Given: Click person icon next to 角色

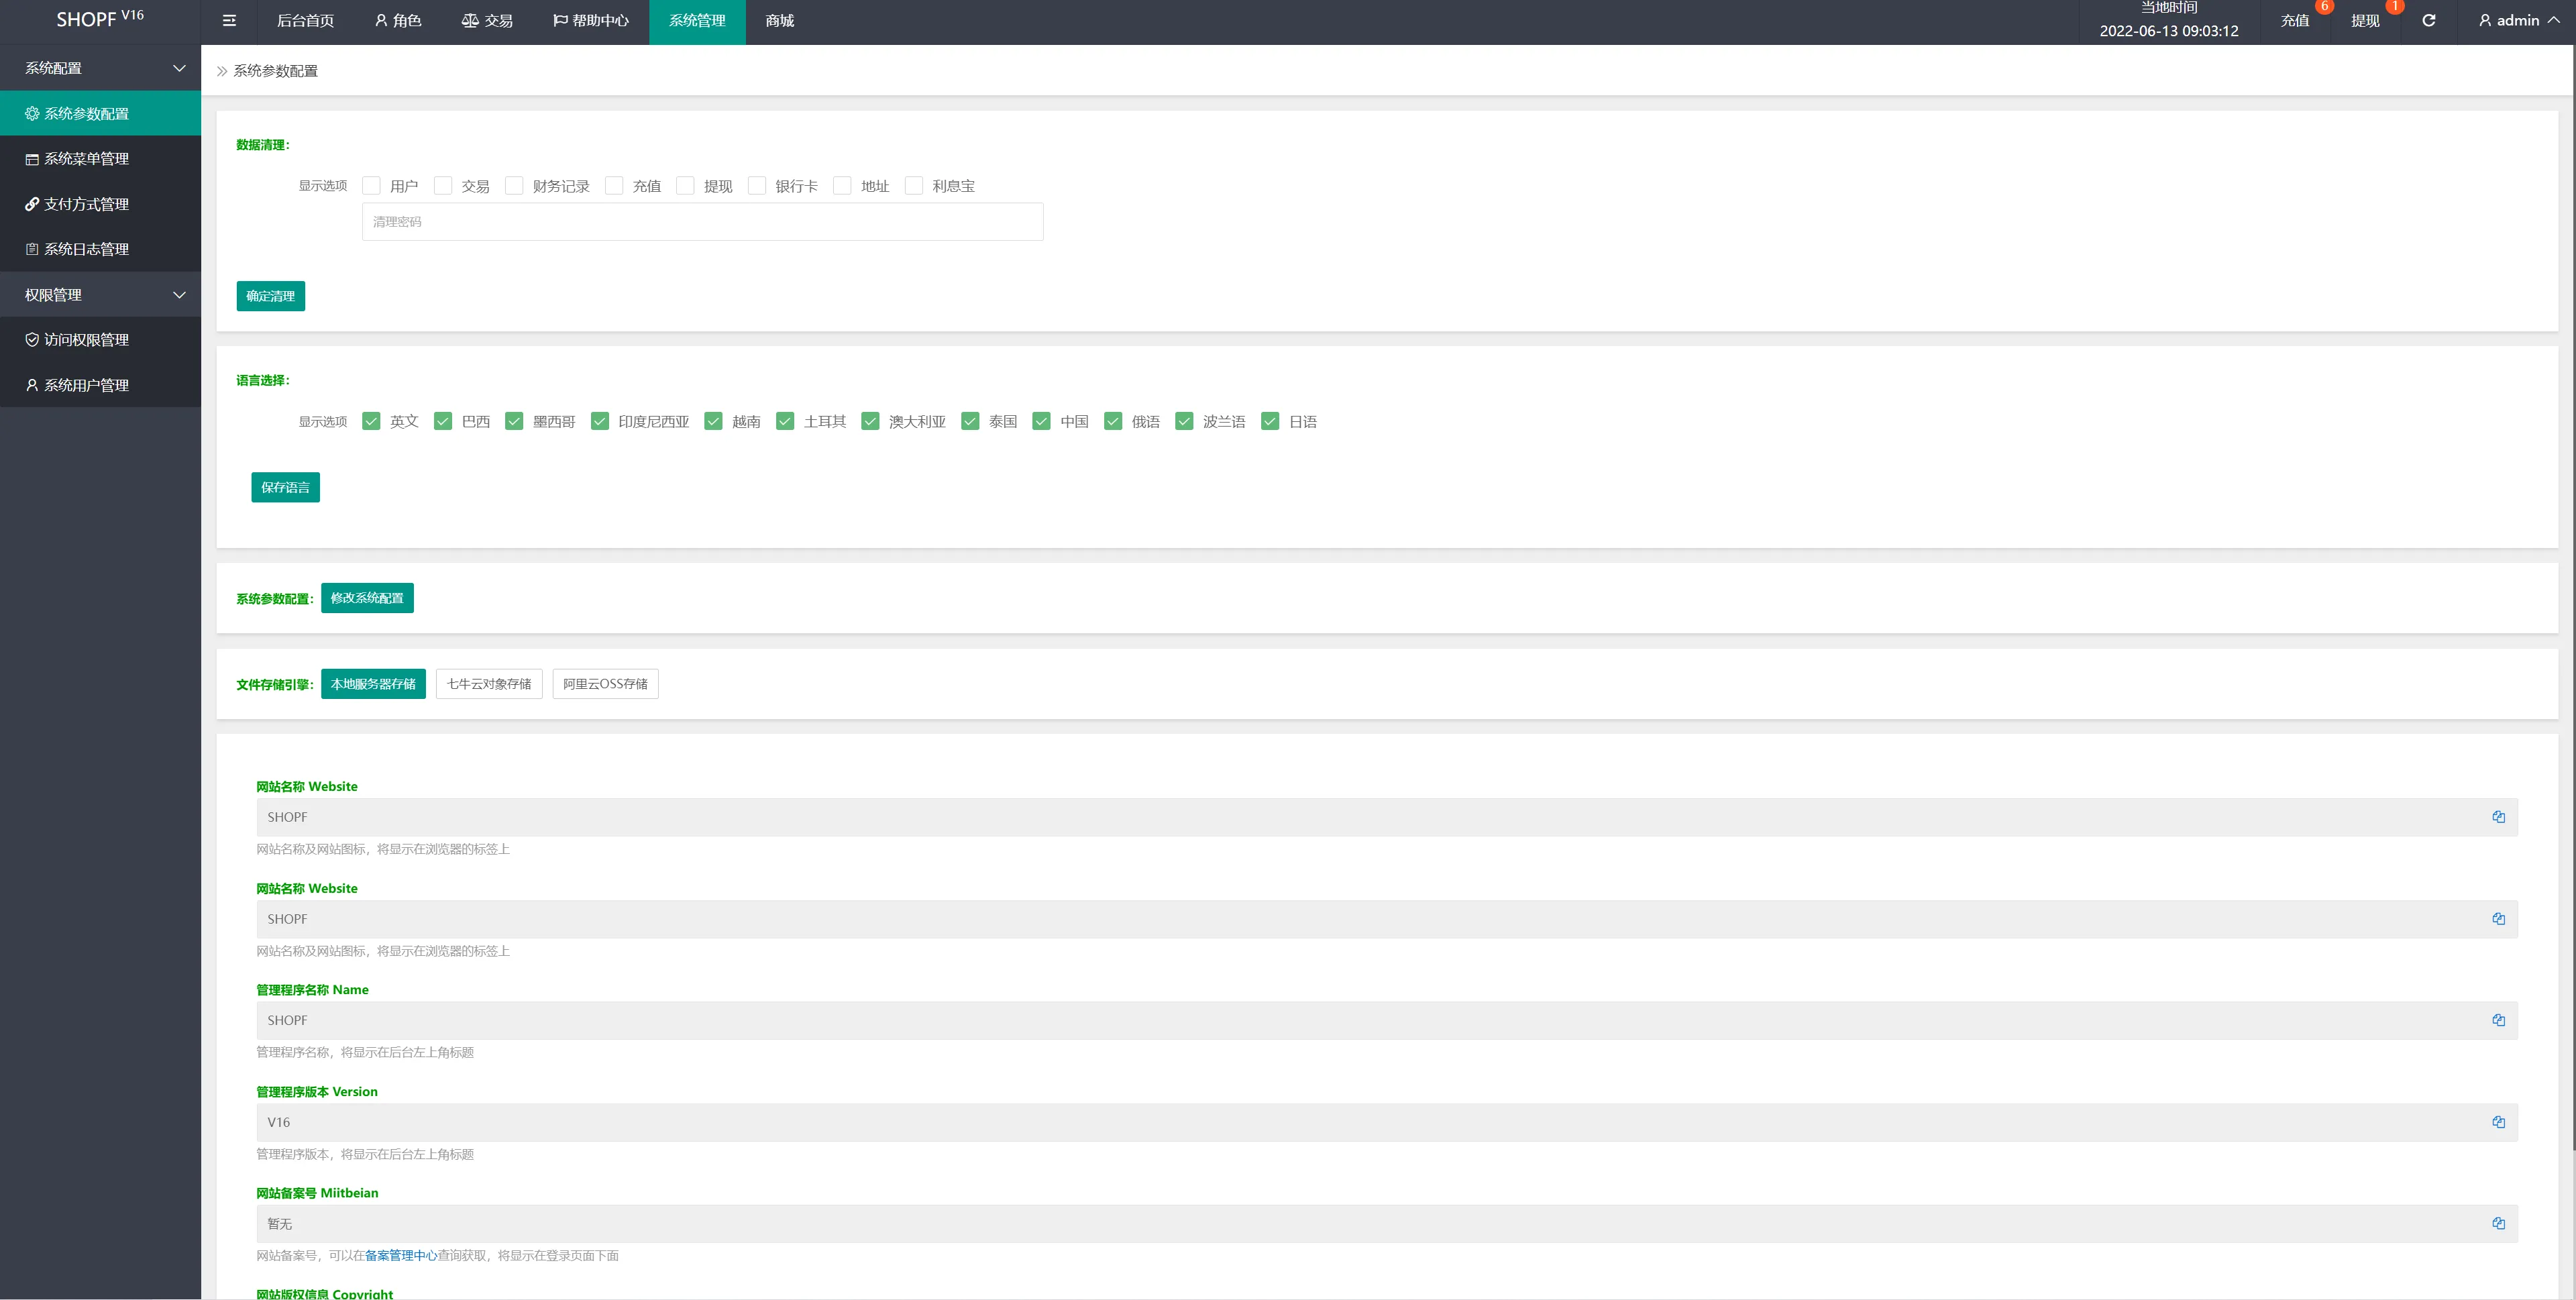Looking at the screenshot, I should [x=381, y=20].
